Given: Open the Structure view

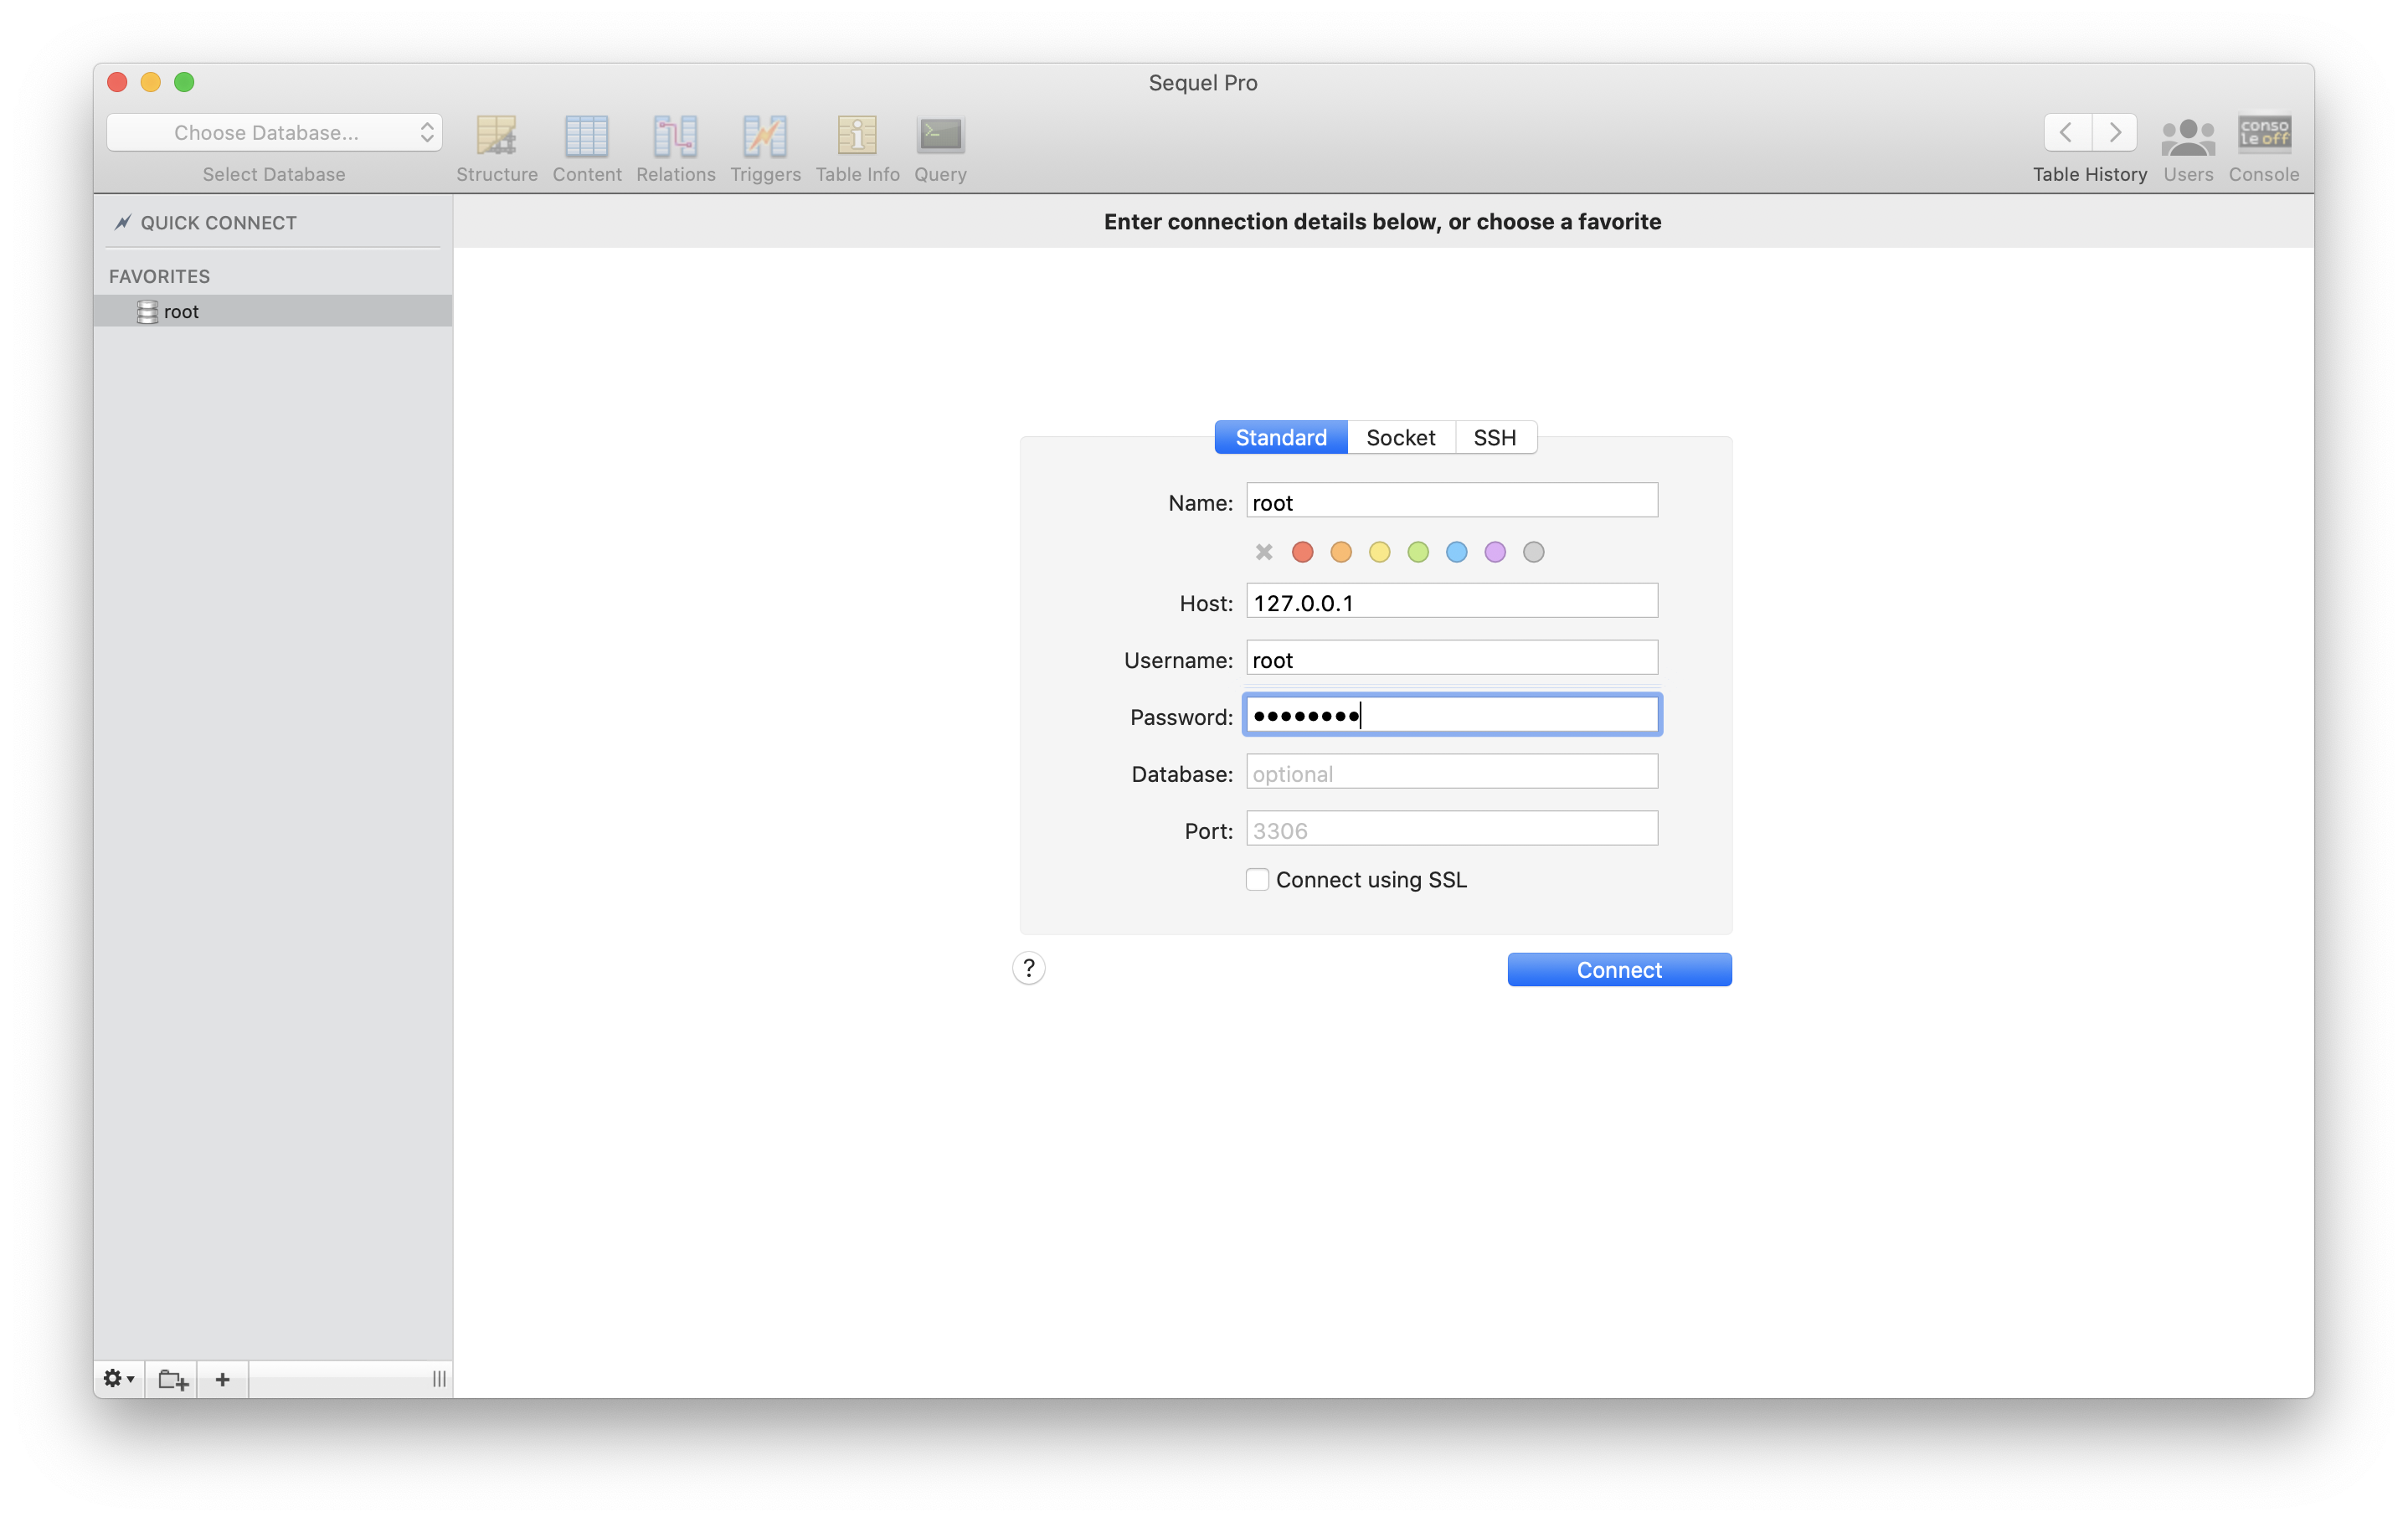Looking at the screenshot, I should tap(496, 137).
